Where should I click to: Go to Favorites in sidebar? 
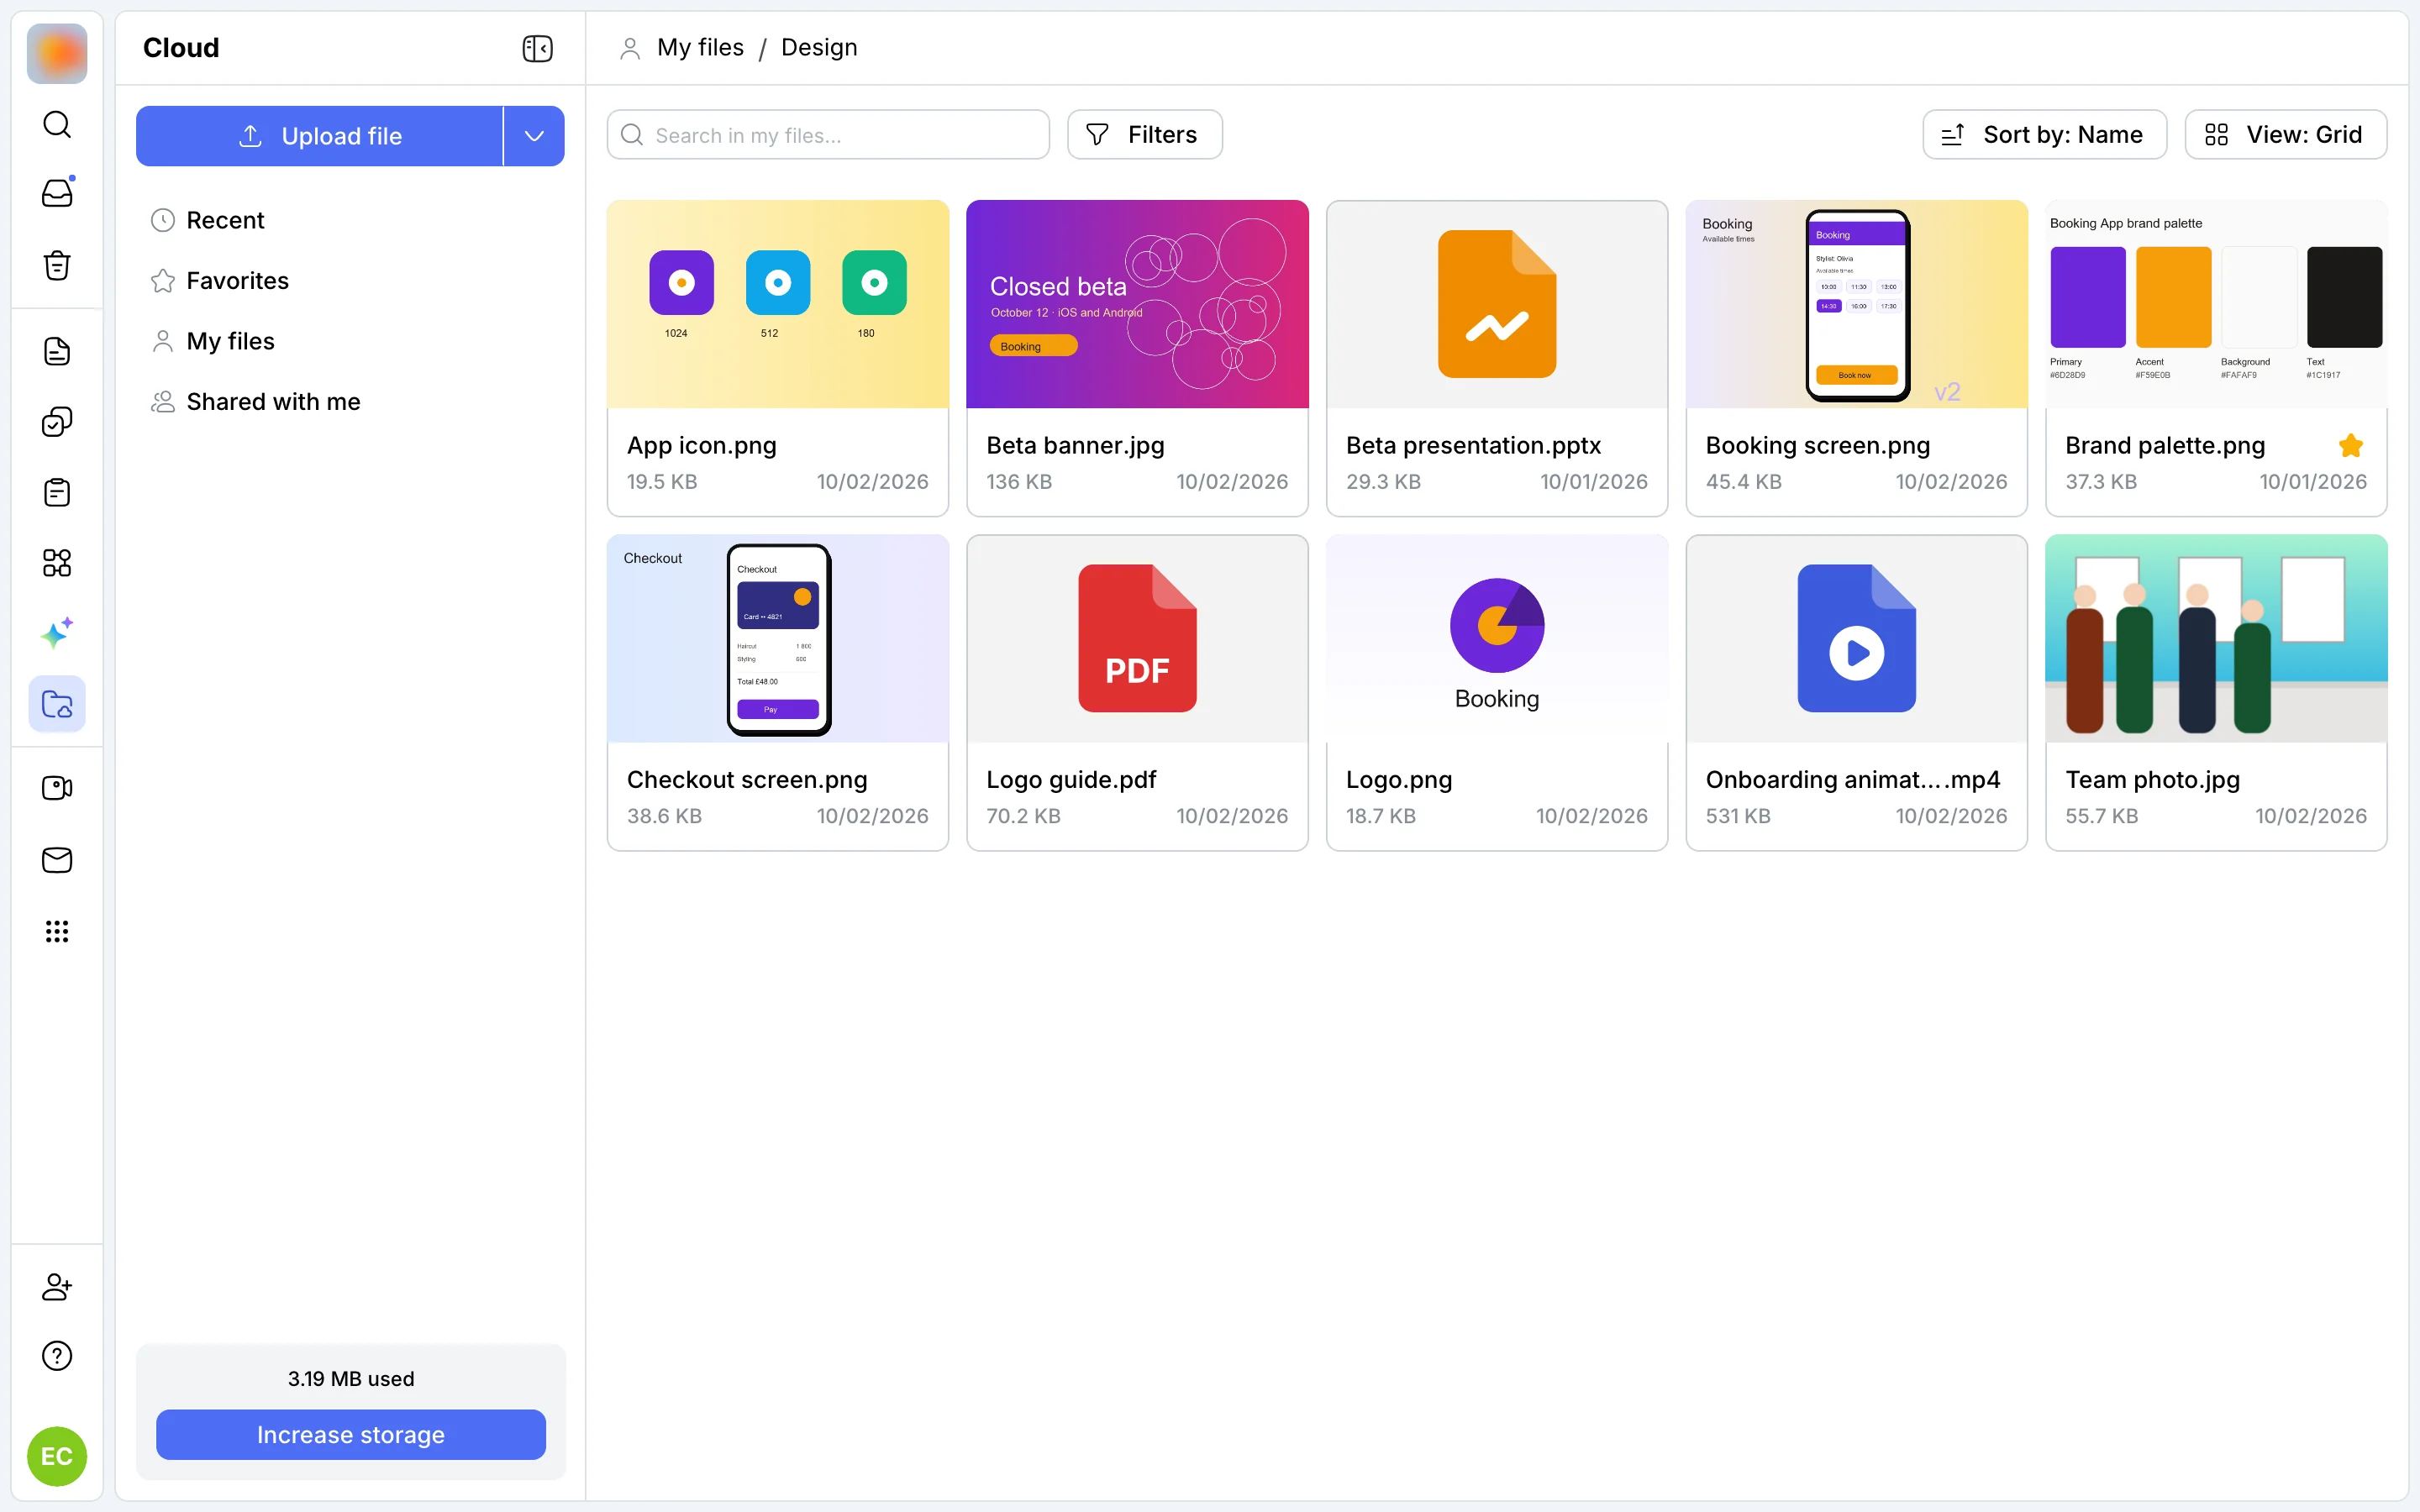350,281
